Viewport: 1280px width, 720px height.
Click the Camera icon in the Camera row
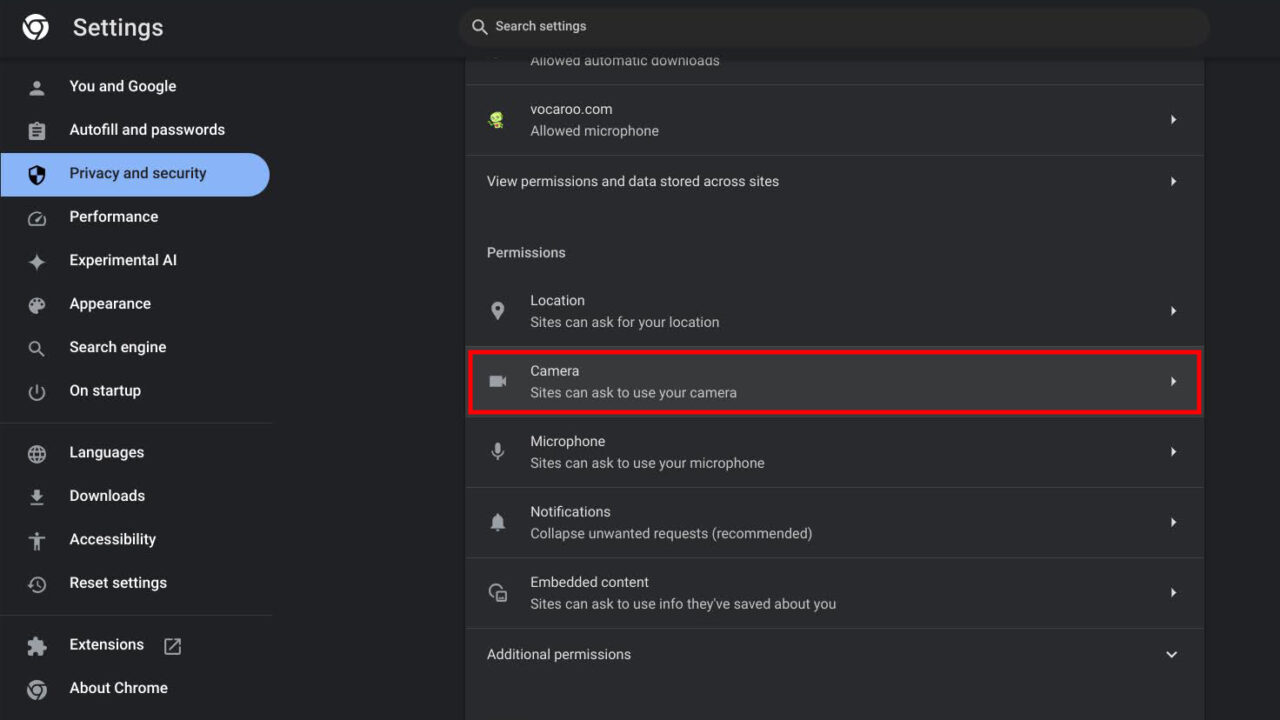click(498, 381)
